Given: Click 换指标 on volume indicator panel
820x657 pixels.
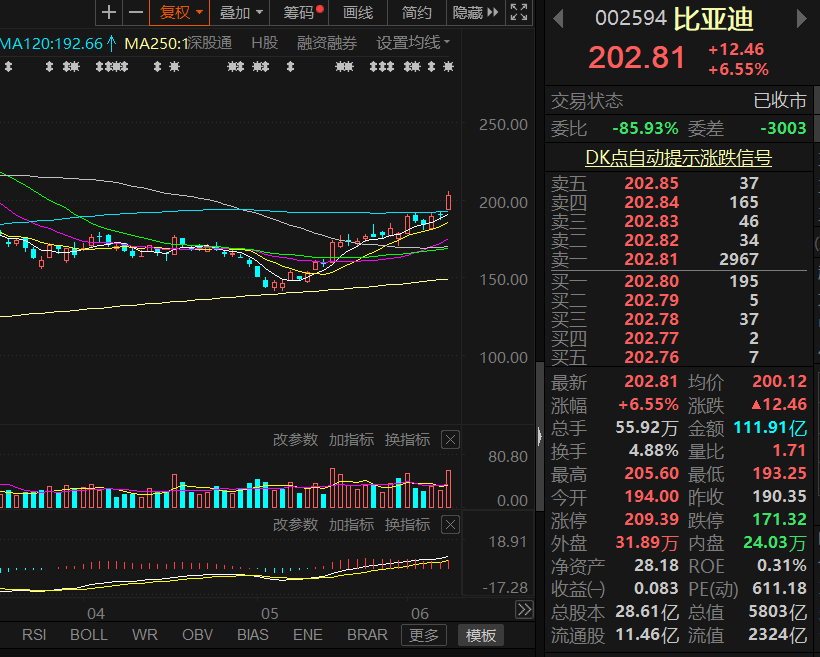Looking at the screenshot, I should point(407,439).
